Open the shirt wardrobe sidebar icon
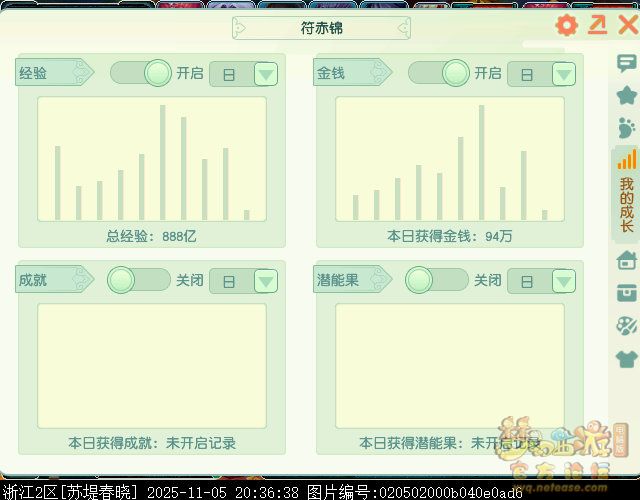 click(x=627, y=359)
